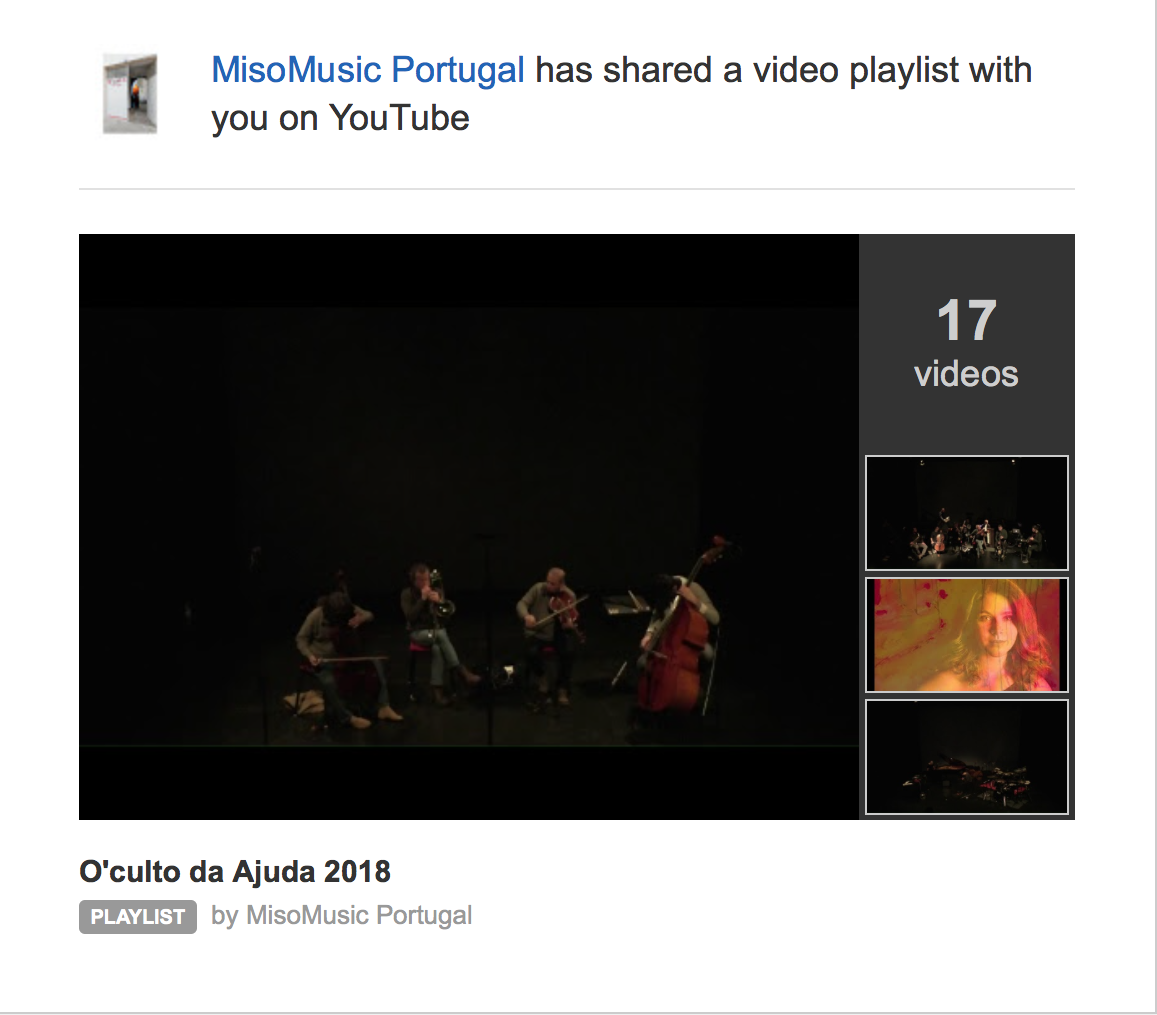The width and height of the screenshot is (1157, 1015).
Task: Click the headline text mentioning YouTube
Action: 621,94
